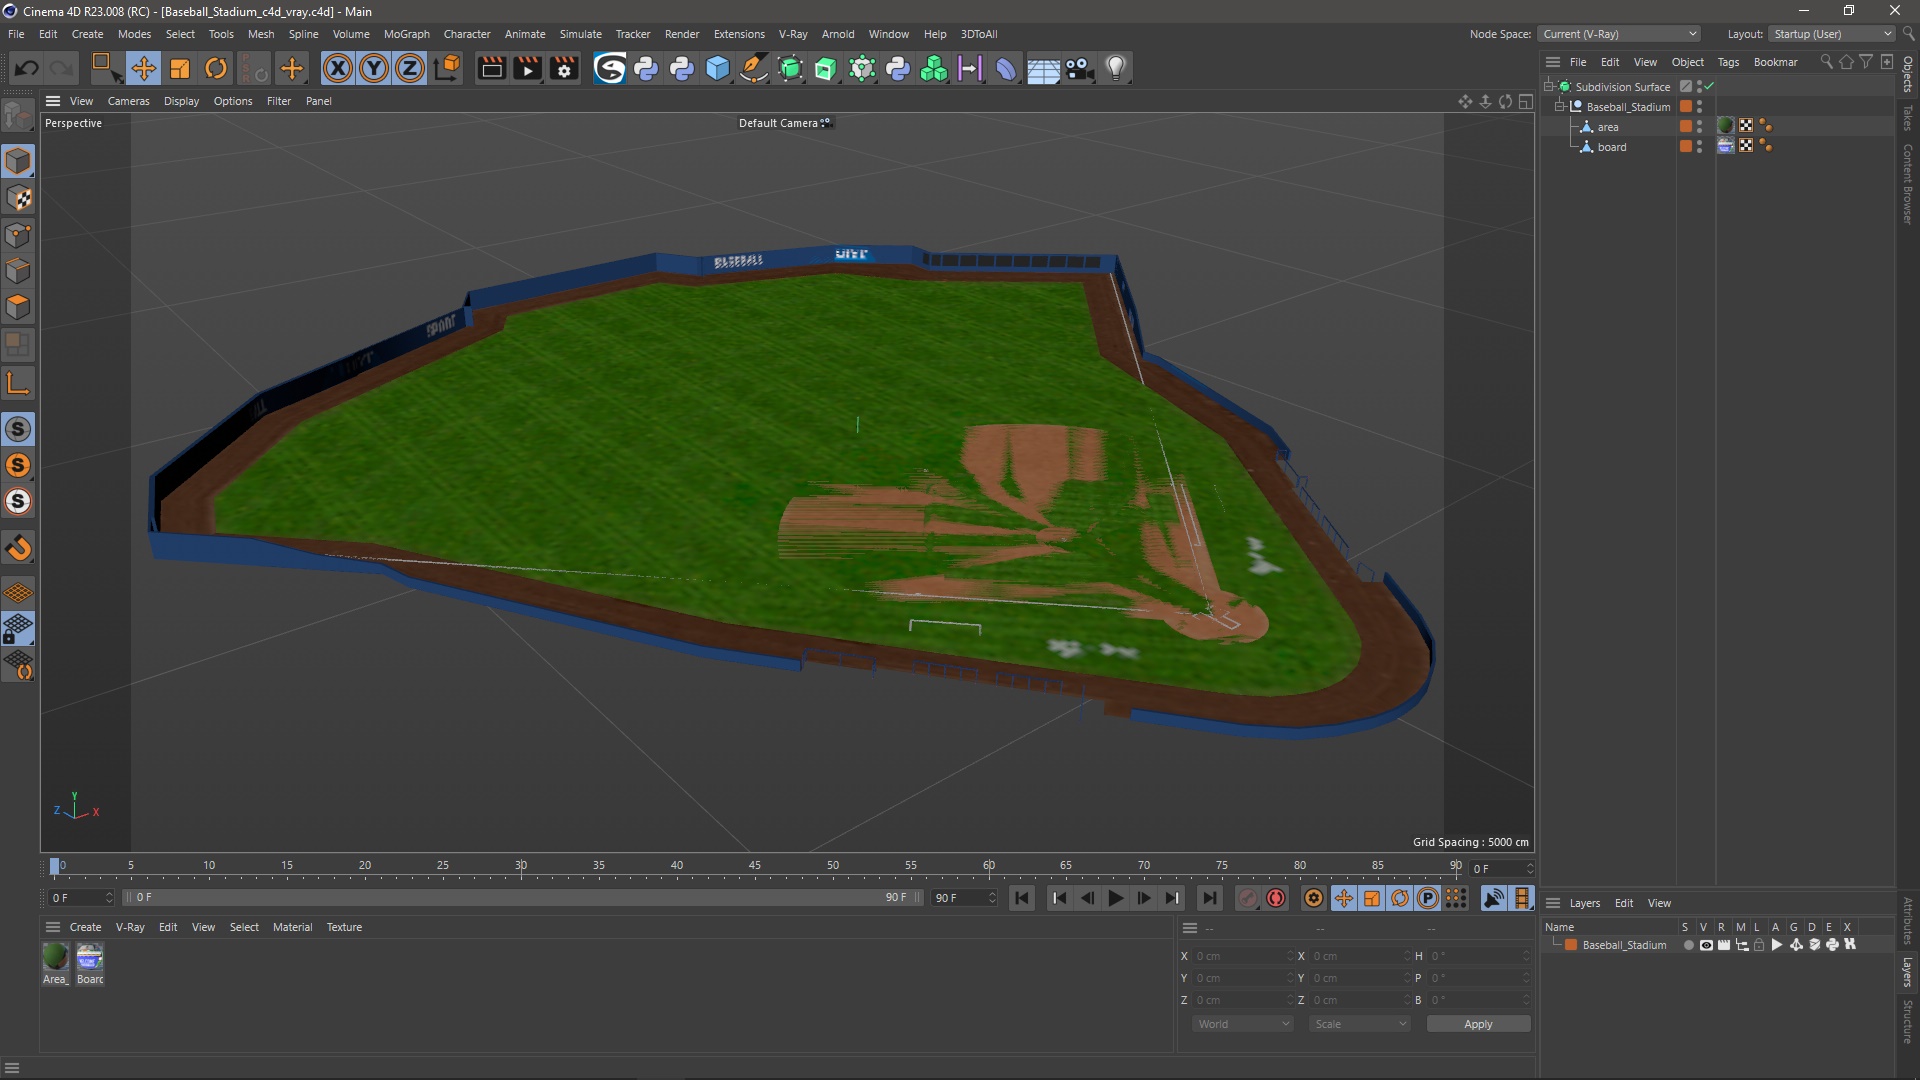Select the Rotate tool in top toolbar

[216, 68]
